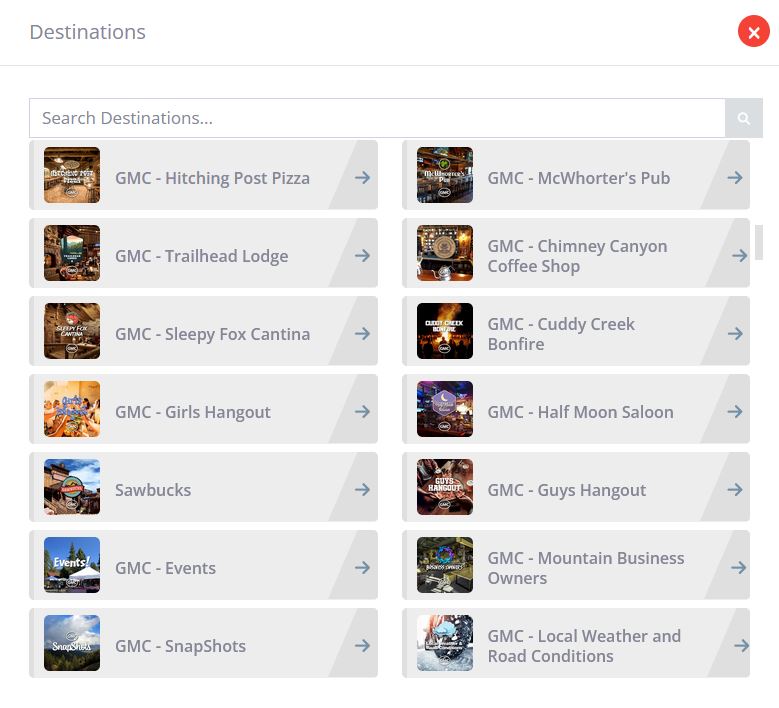
Task: Click the SnapShots thumbnail image
Action: [72, 644]
